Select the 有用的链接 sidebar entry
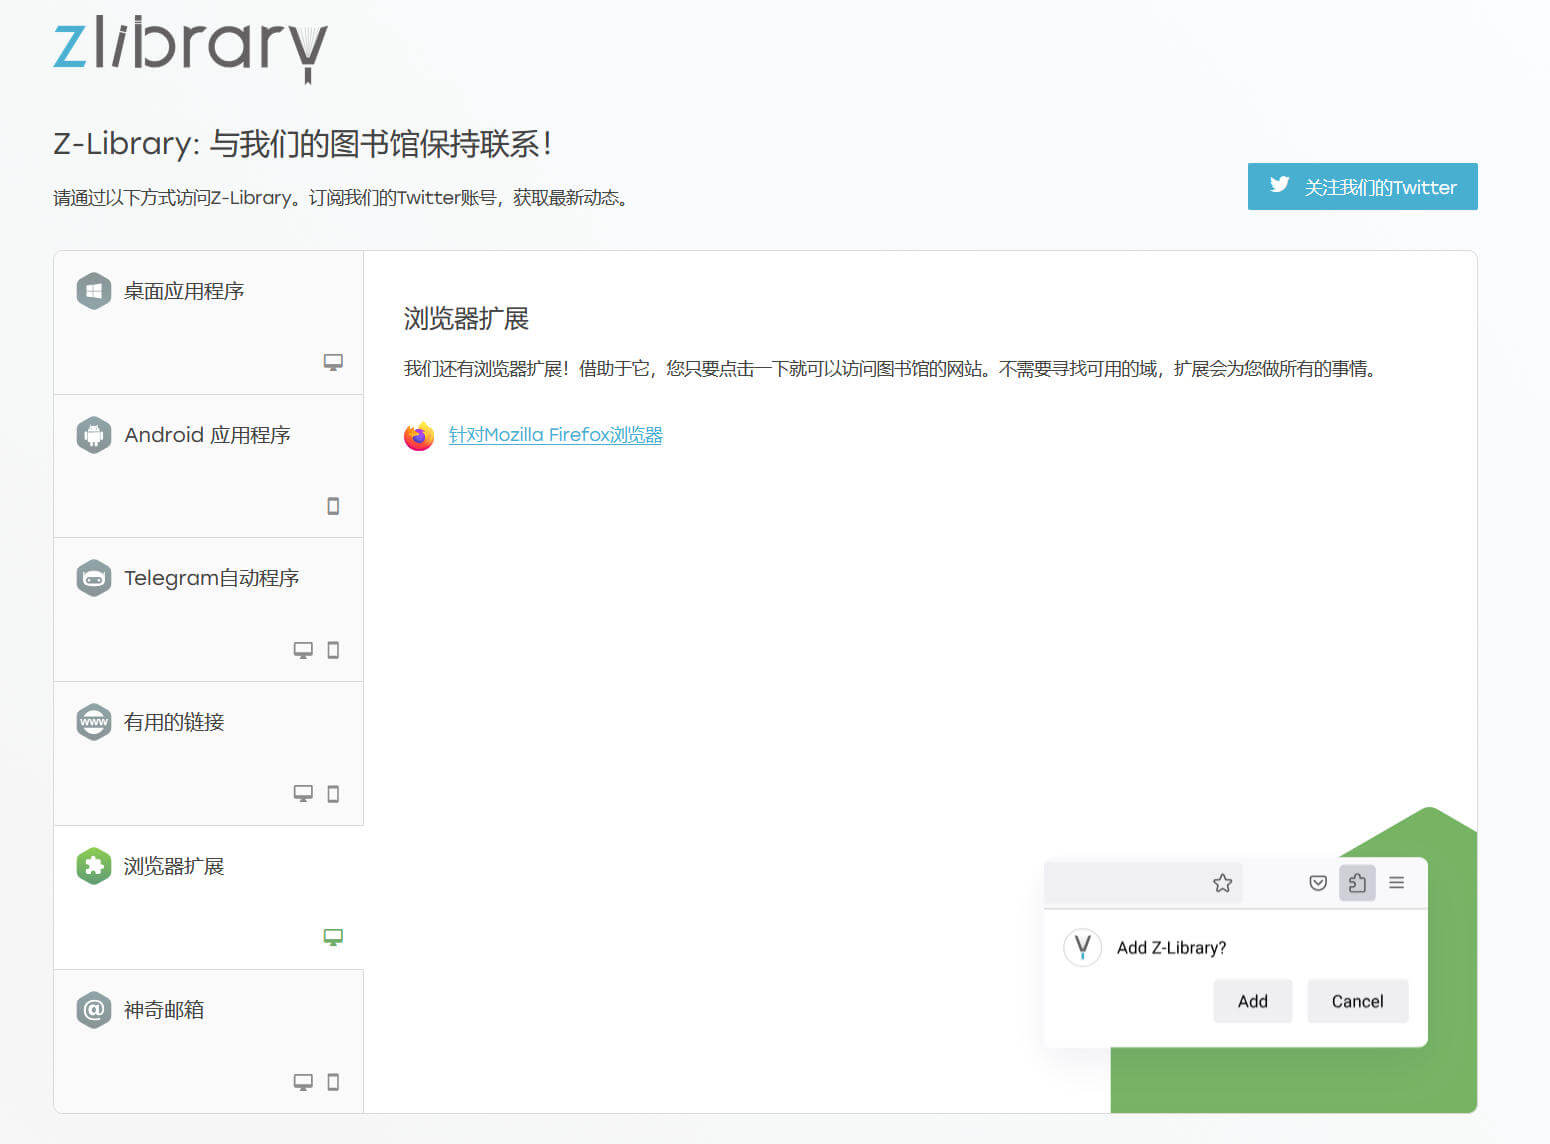Image resolution: width=1550 pixels, height=1144 pixels. tap(175, 722)
